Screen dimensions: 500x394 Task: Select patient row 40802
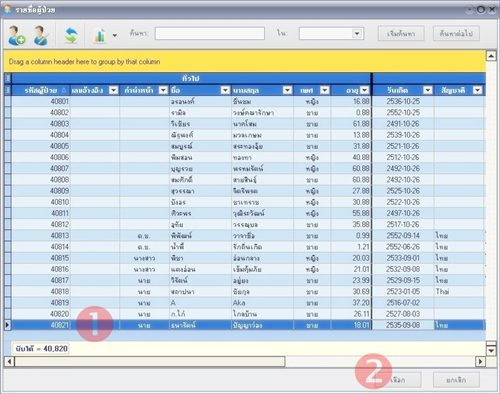click(245, 113)
